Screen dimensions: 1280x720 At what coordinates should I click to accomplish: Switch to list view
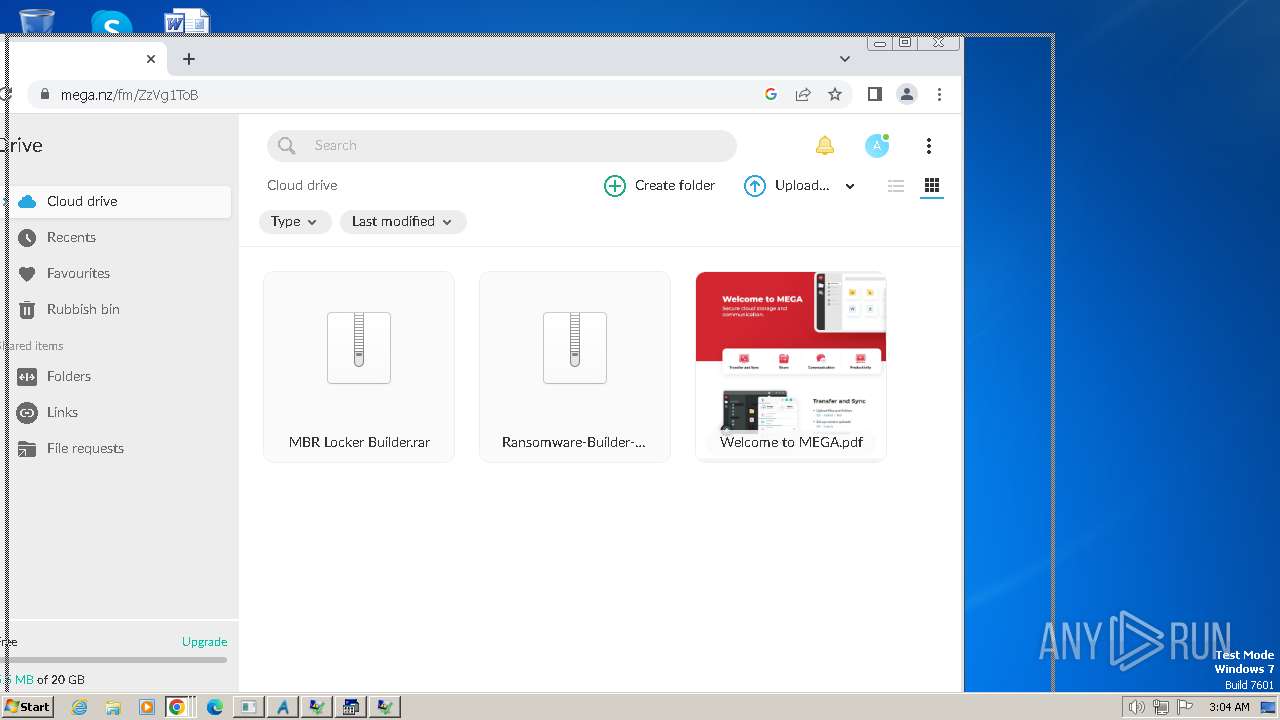pos(896,186)
